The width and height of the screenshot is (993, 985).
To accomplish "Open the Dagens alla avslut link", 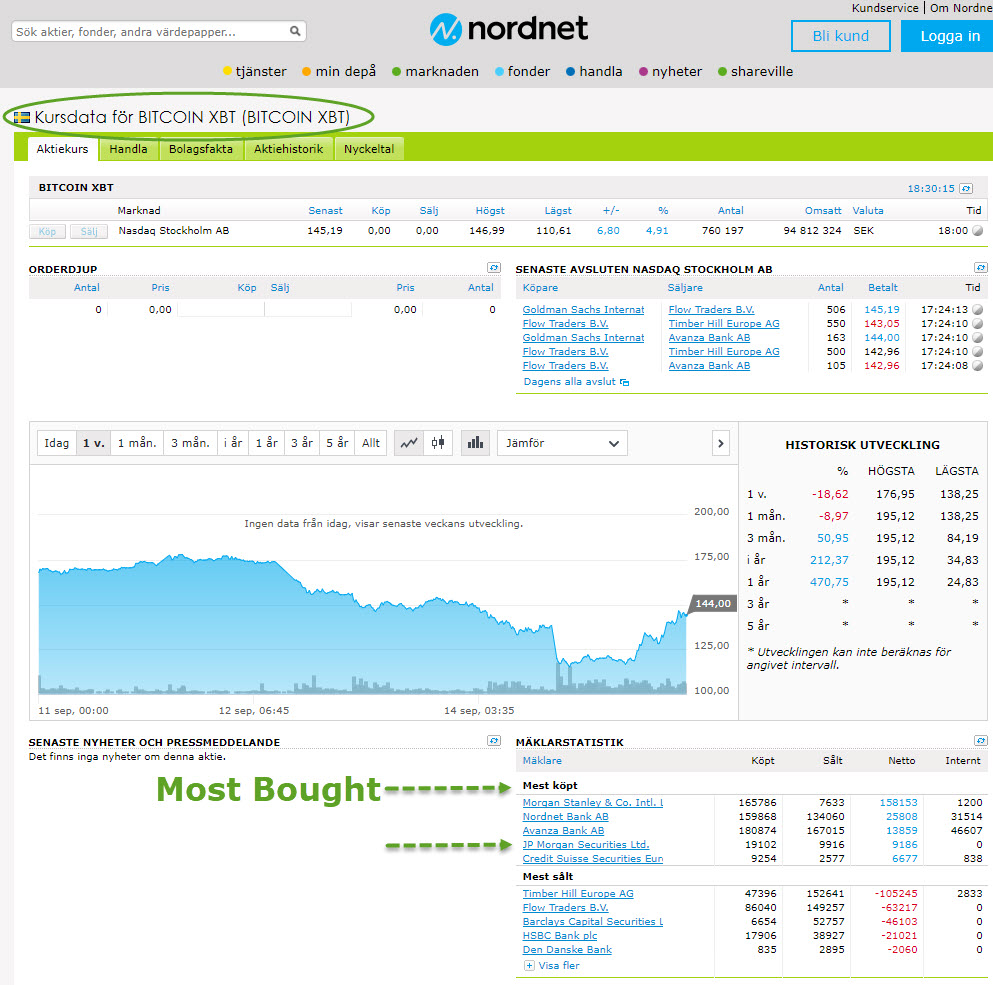I will (x=569, y=381).
